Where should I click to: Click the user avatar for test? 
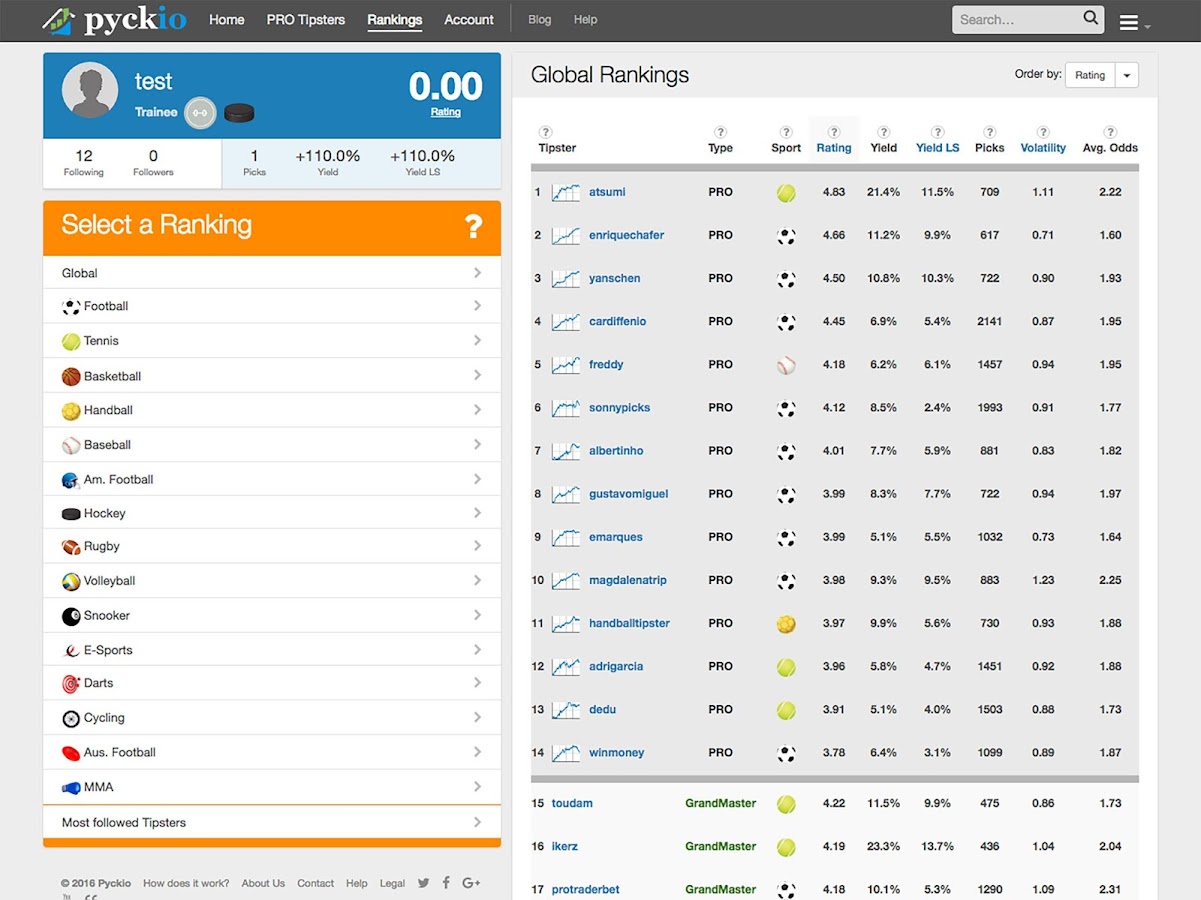click(x=90, y=90)
